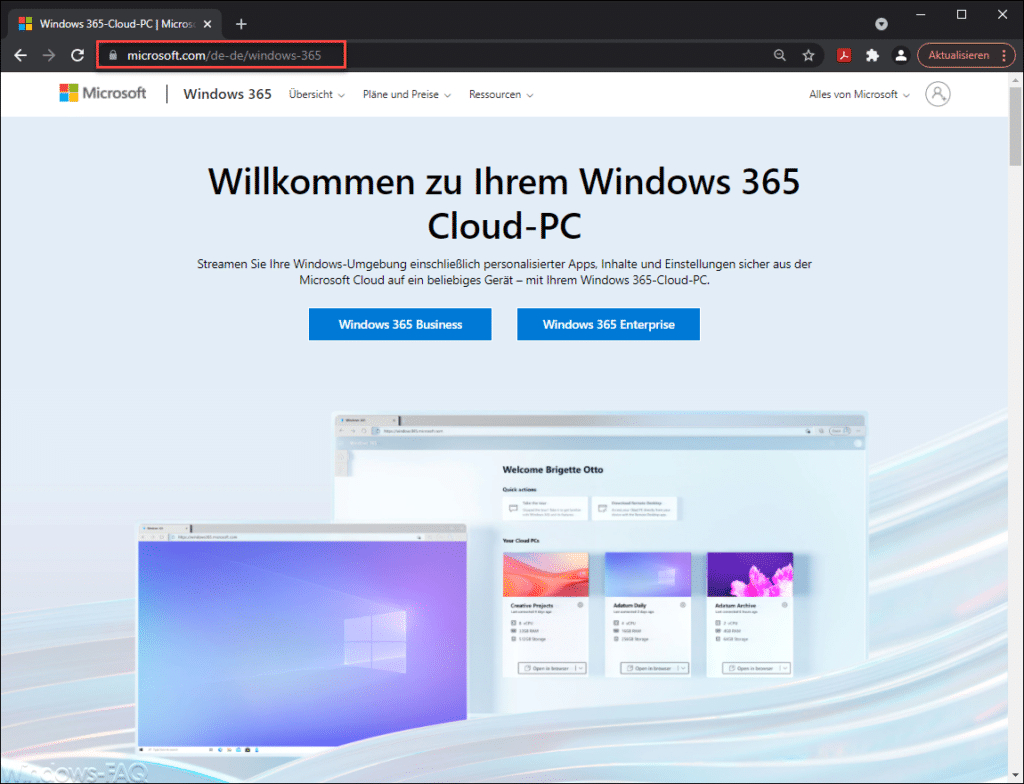Reload the current page
This screenshot has width=1024, height=784.
(x=78, y=56)
